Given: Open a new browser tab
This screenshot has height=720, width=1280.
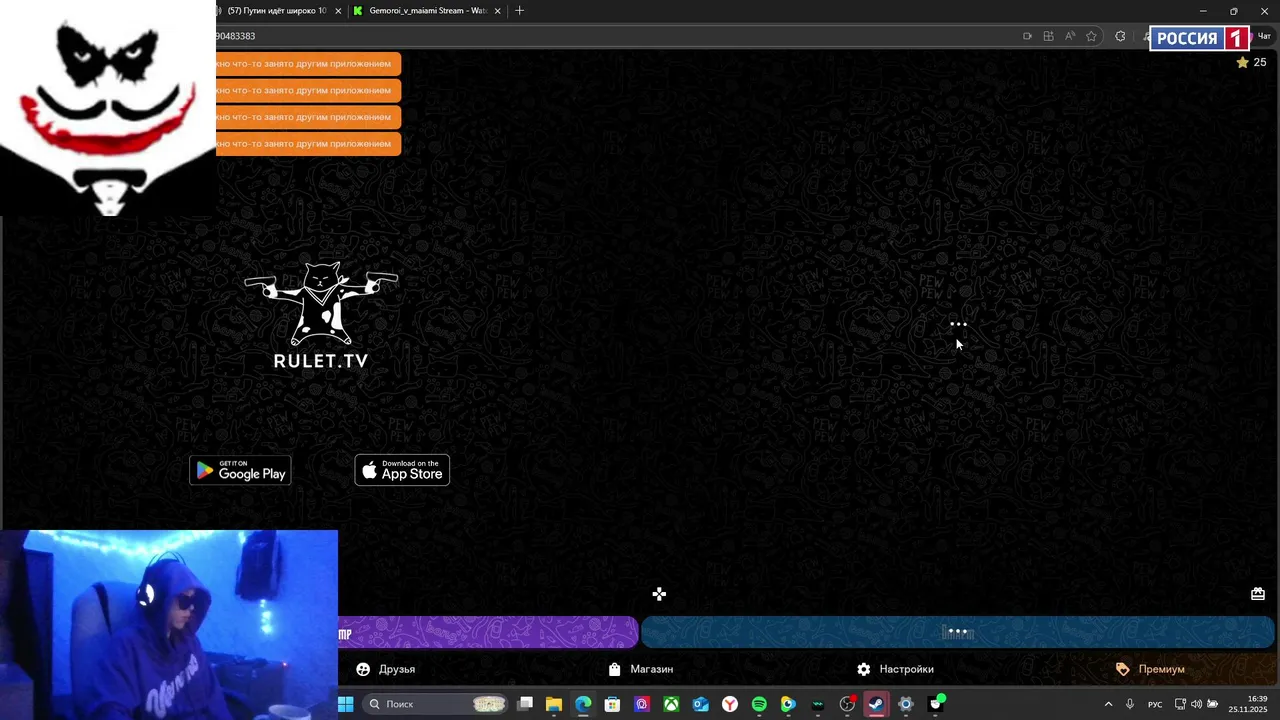Looking at the screenshot, I should pos(519,11).
